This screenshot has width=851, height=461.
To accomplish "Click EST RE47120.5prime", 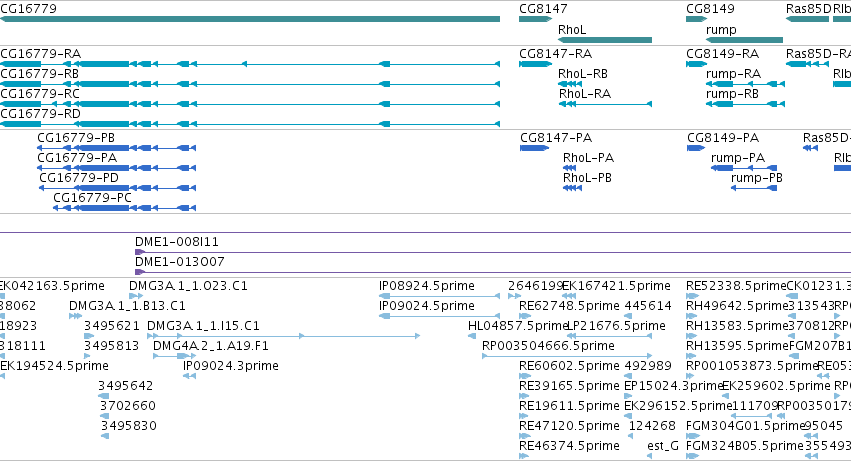I will (525, 436).
